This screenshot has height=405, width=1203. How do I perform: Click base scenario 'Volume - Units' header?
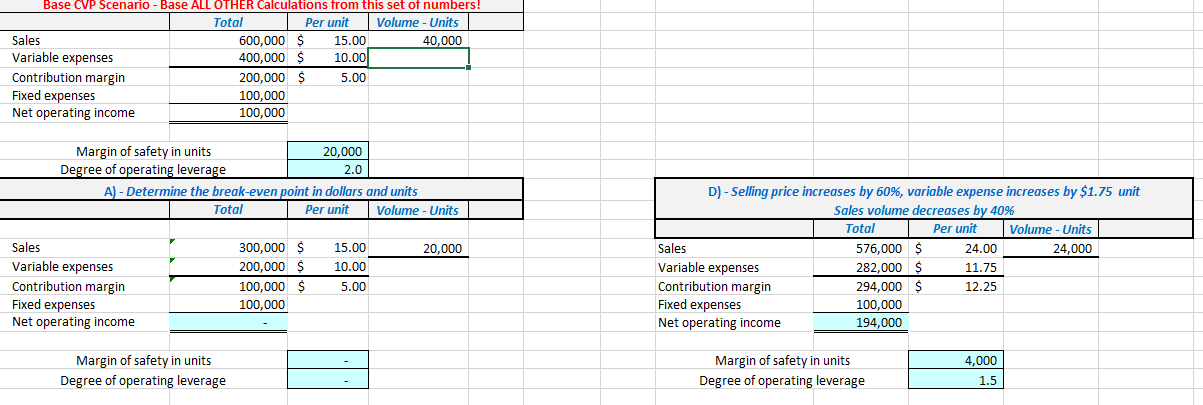[x=418, y=22]
